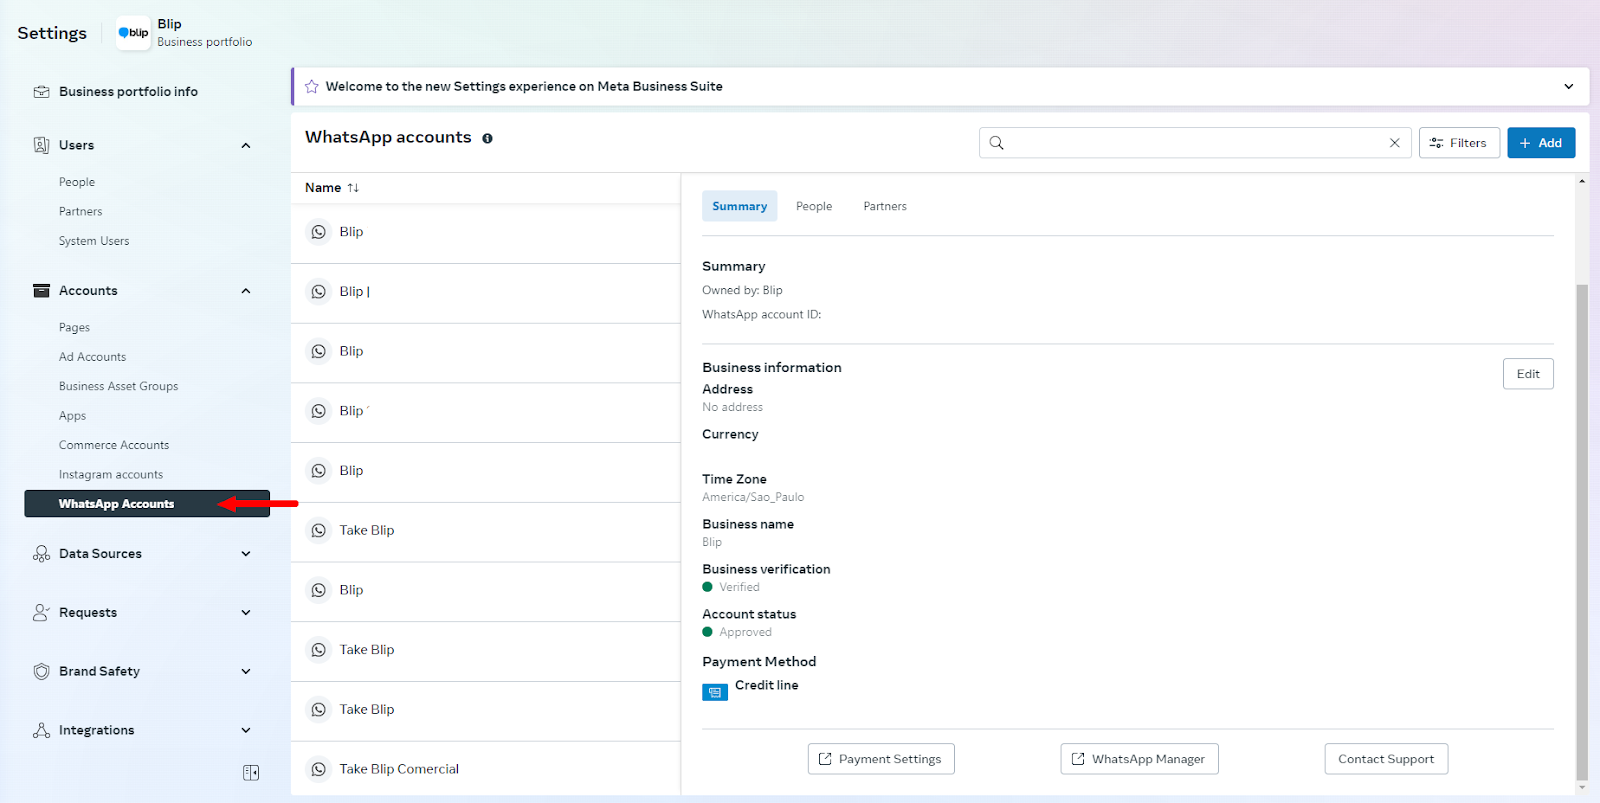Image resolution: width=1600 pixels, height=803 pixels.
Task: Click the star icon in welcome banner
Action: point(312,87)
